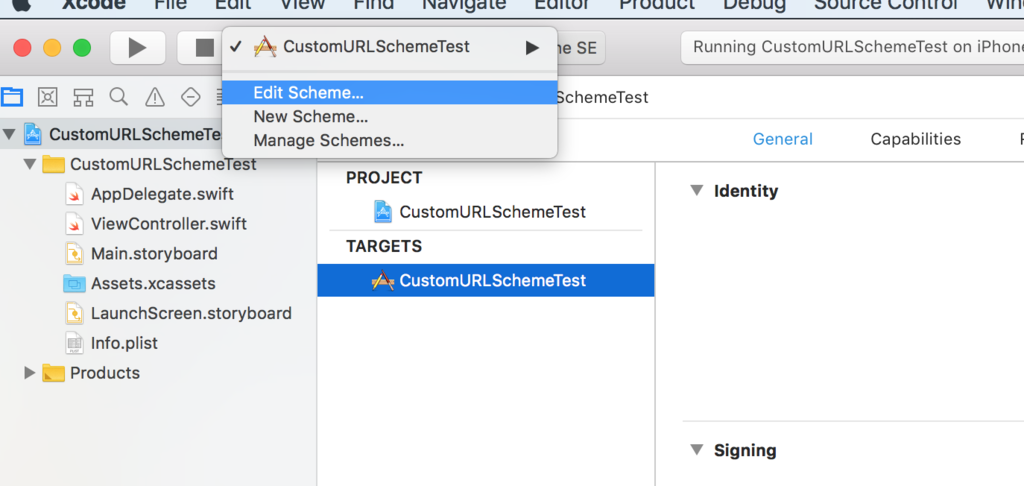Click the Stop button in toolbar

203,48
